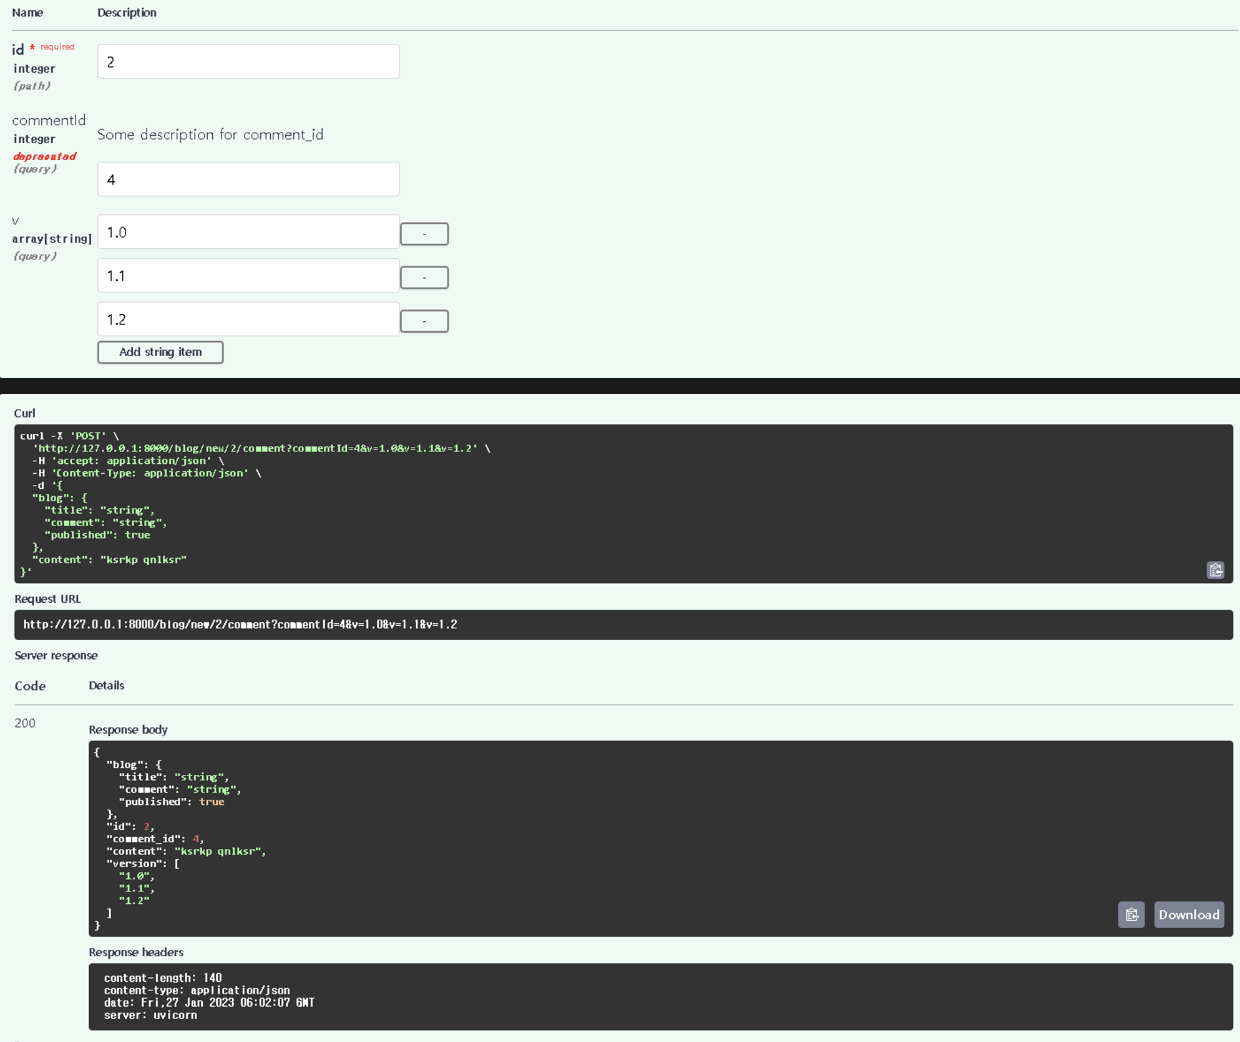Click the 200 response code
The height and width of the screenshot is (1042, 1240).
[25, 723]
